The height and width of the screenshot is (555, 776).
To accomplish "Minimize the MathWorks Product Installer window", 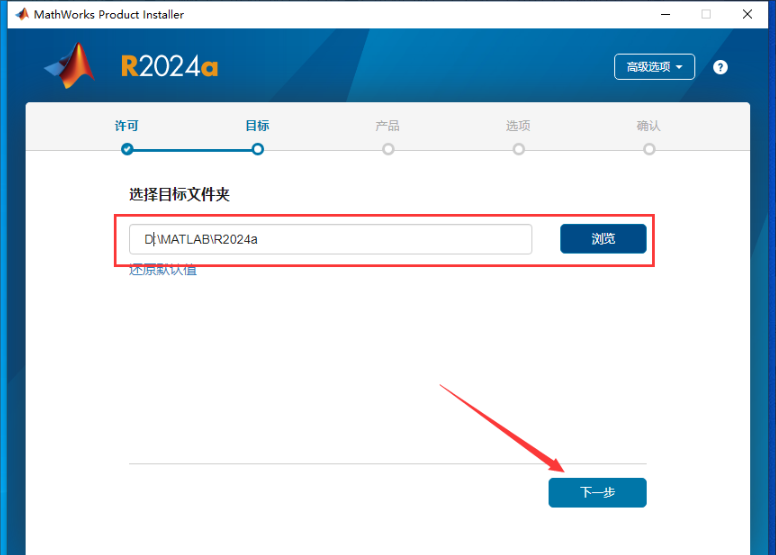I will (666, 14).
